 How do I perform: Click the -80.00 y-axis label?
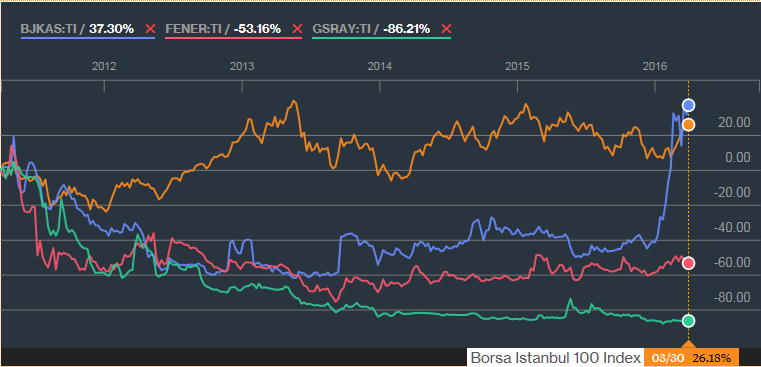[732, 298]
